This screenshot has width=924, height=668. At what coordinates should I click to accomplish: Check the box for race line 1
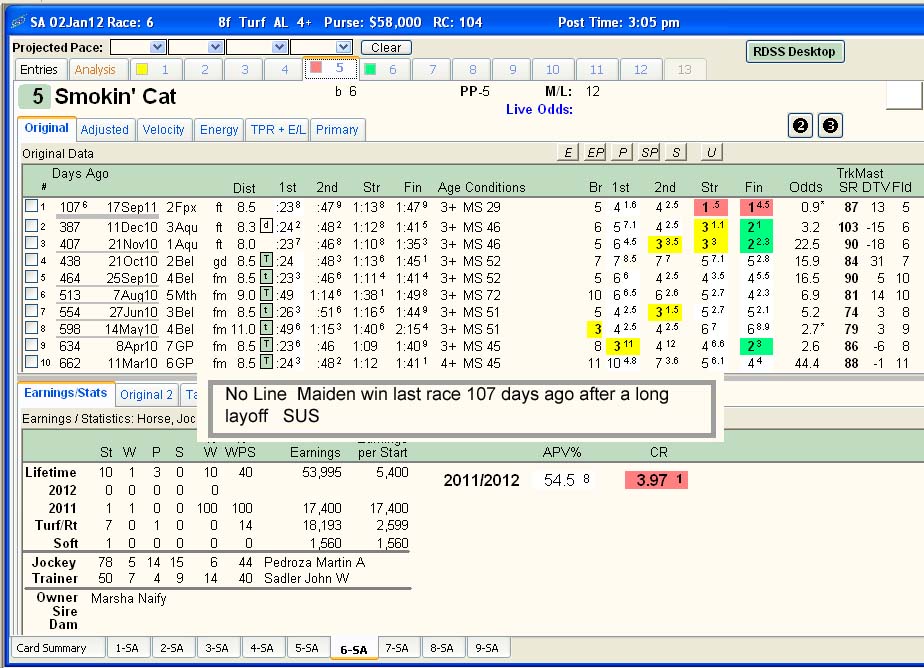[31, 206]
